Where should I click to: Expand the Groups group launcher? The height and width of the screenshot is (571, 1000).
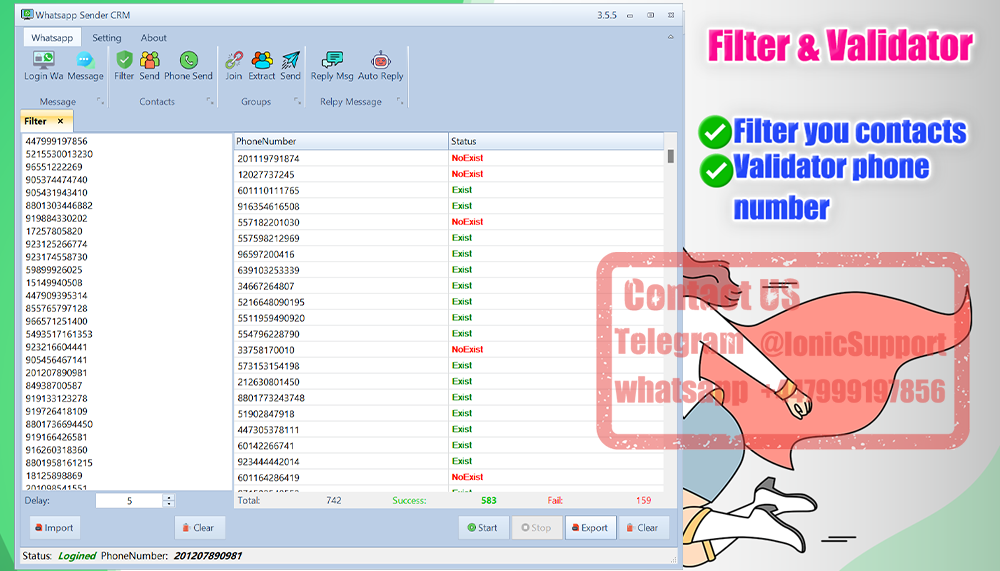pyautogui.click(x=297, y=101)
